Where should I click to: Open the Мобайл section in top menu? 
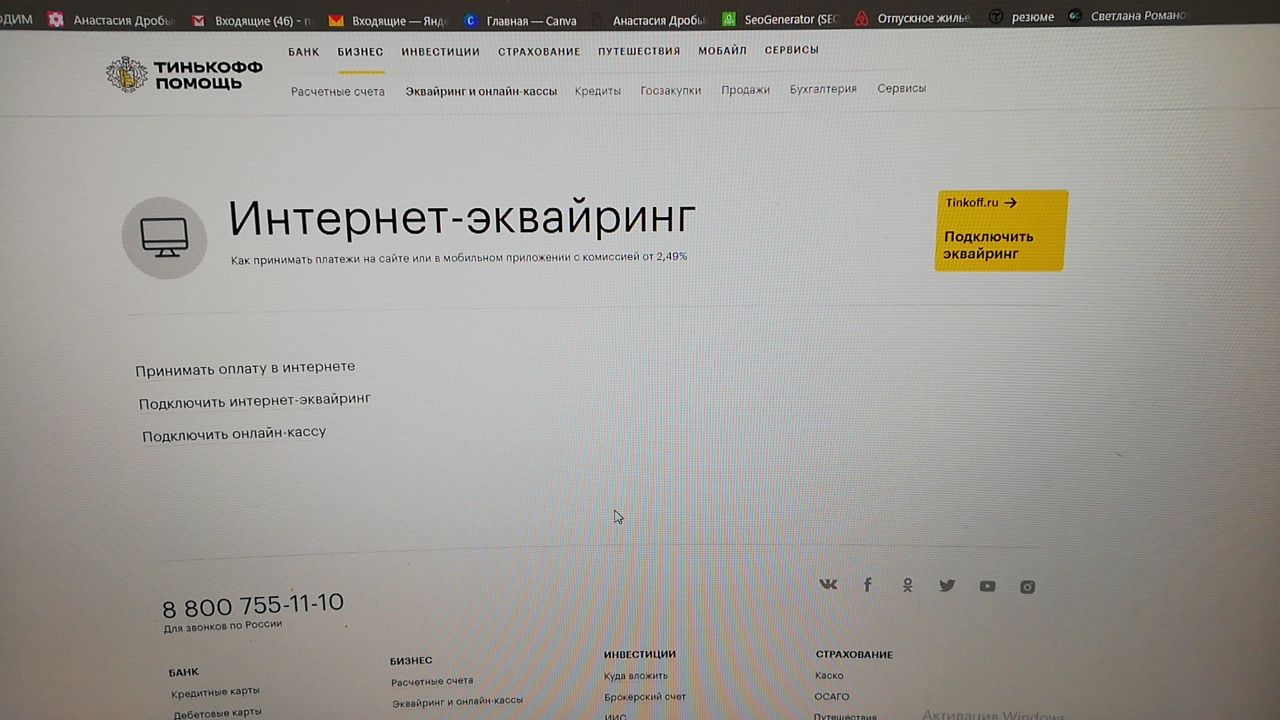coord(722,51)
